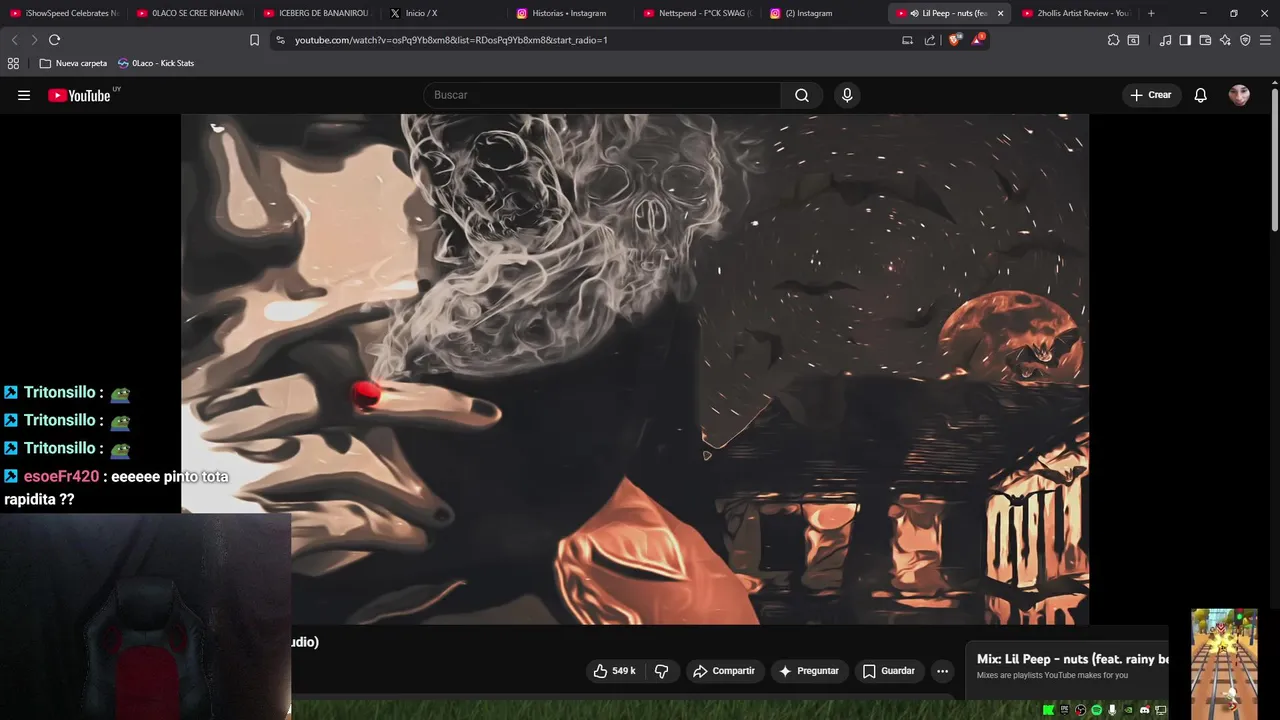Screen dimensions: 1280x720
Task: Go to YouTube home via logo
Action: tap(80, 95)
